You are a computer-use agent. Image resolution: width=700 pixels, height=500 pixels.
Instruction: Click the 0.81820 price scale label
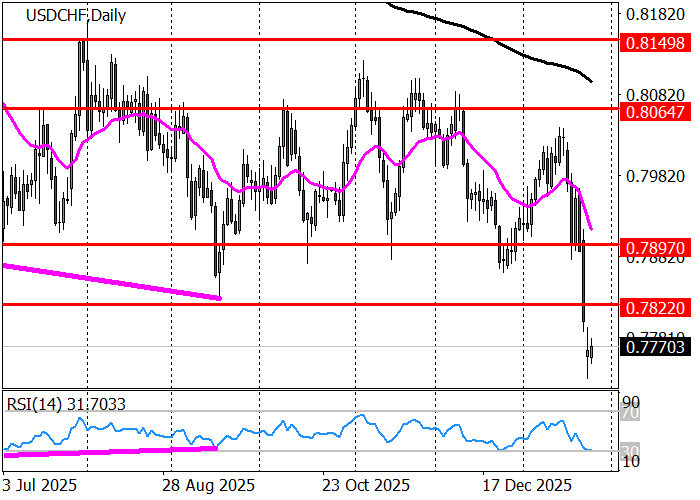654,16
